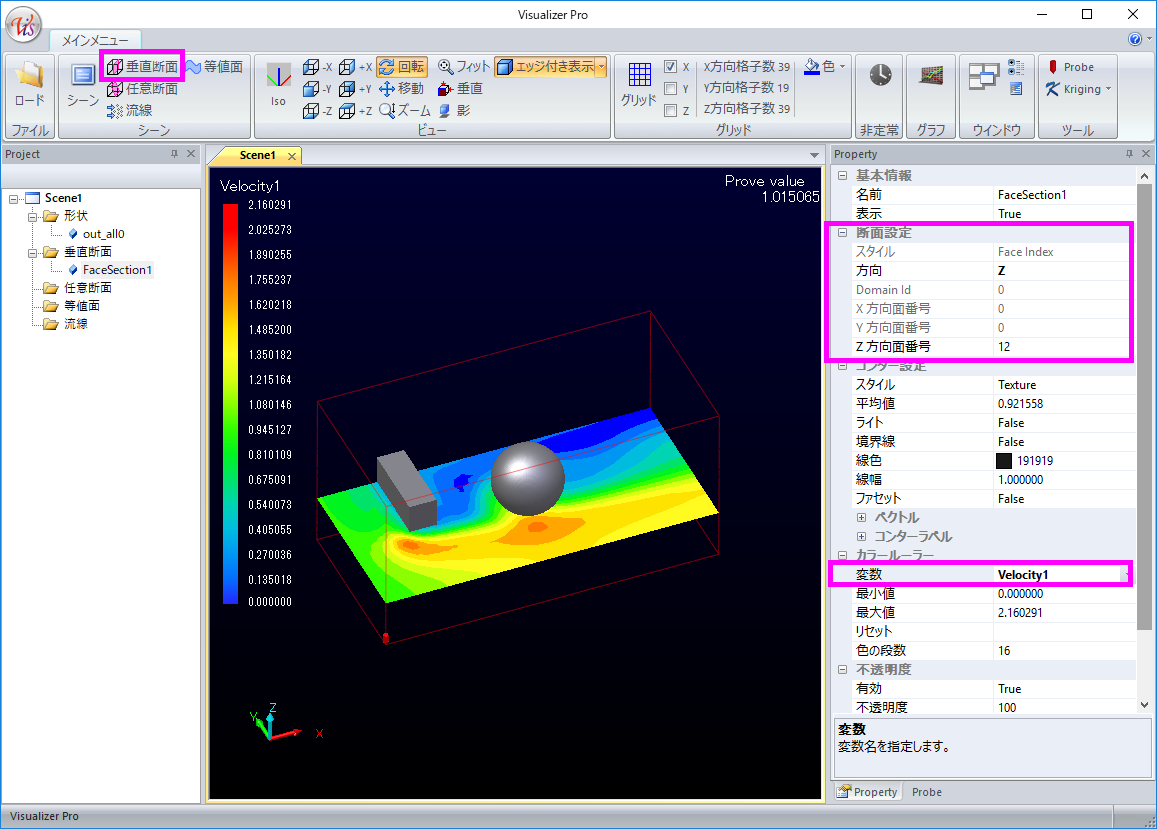The width and height of the screenshot is (1157, 829).
Task: Open the 非定常 clock icon
Action: point(880,76)
